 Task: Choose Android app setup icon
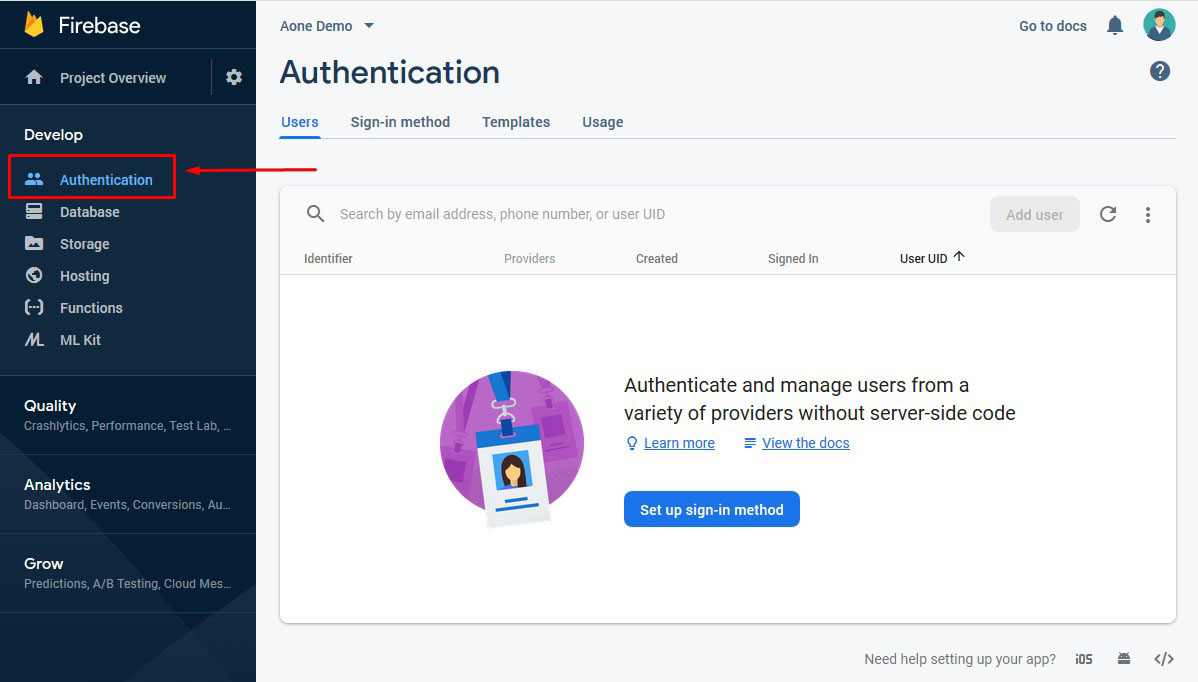tap(1124, 658)
